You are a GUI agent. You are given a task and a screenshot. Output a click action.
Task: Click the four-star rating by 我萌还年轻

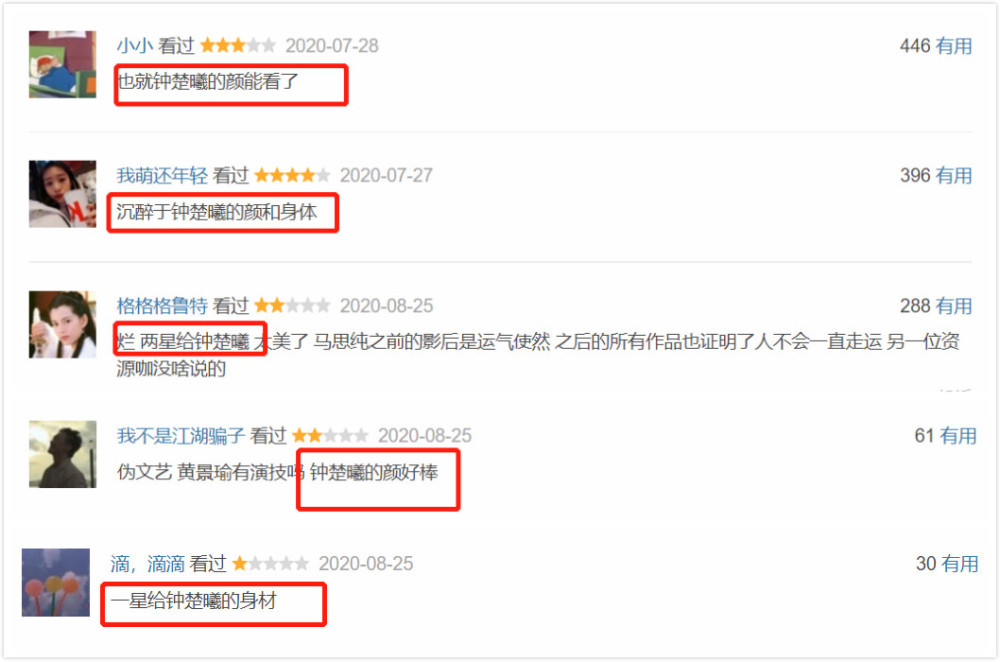point(292,175)
